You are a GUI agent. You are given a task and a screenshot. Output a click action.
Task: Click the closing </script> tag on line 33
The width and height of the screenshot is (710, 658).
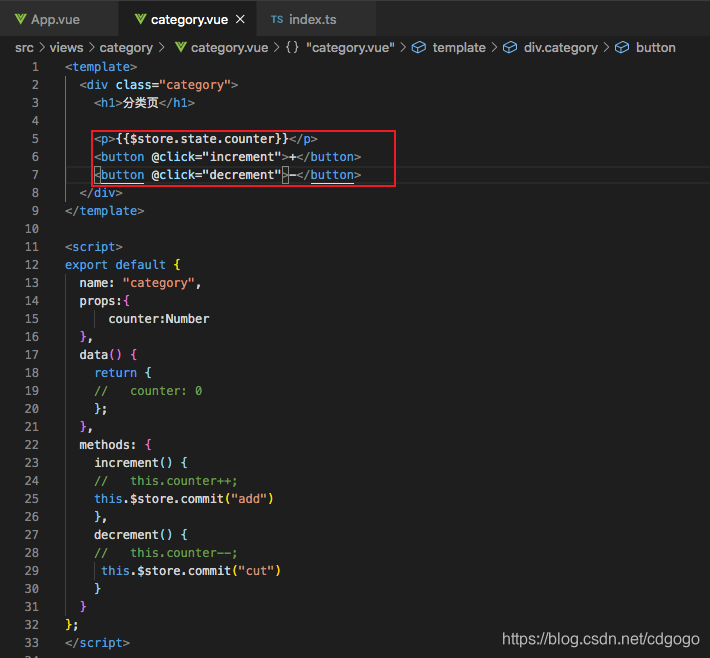(97, 643)
